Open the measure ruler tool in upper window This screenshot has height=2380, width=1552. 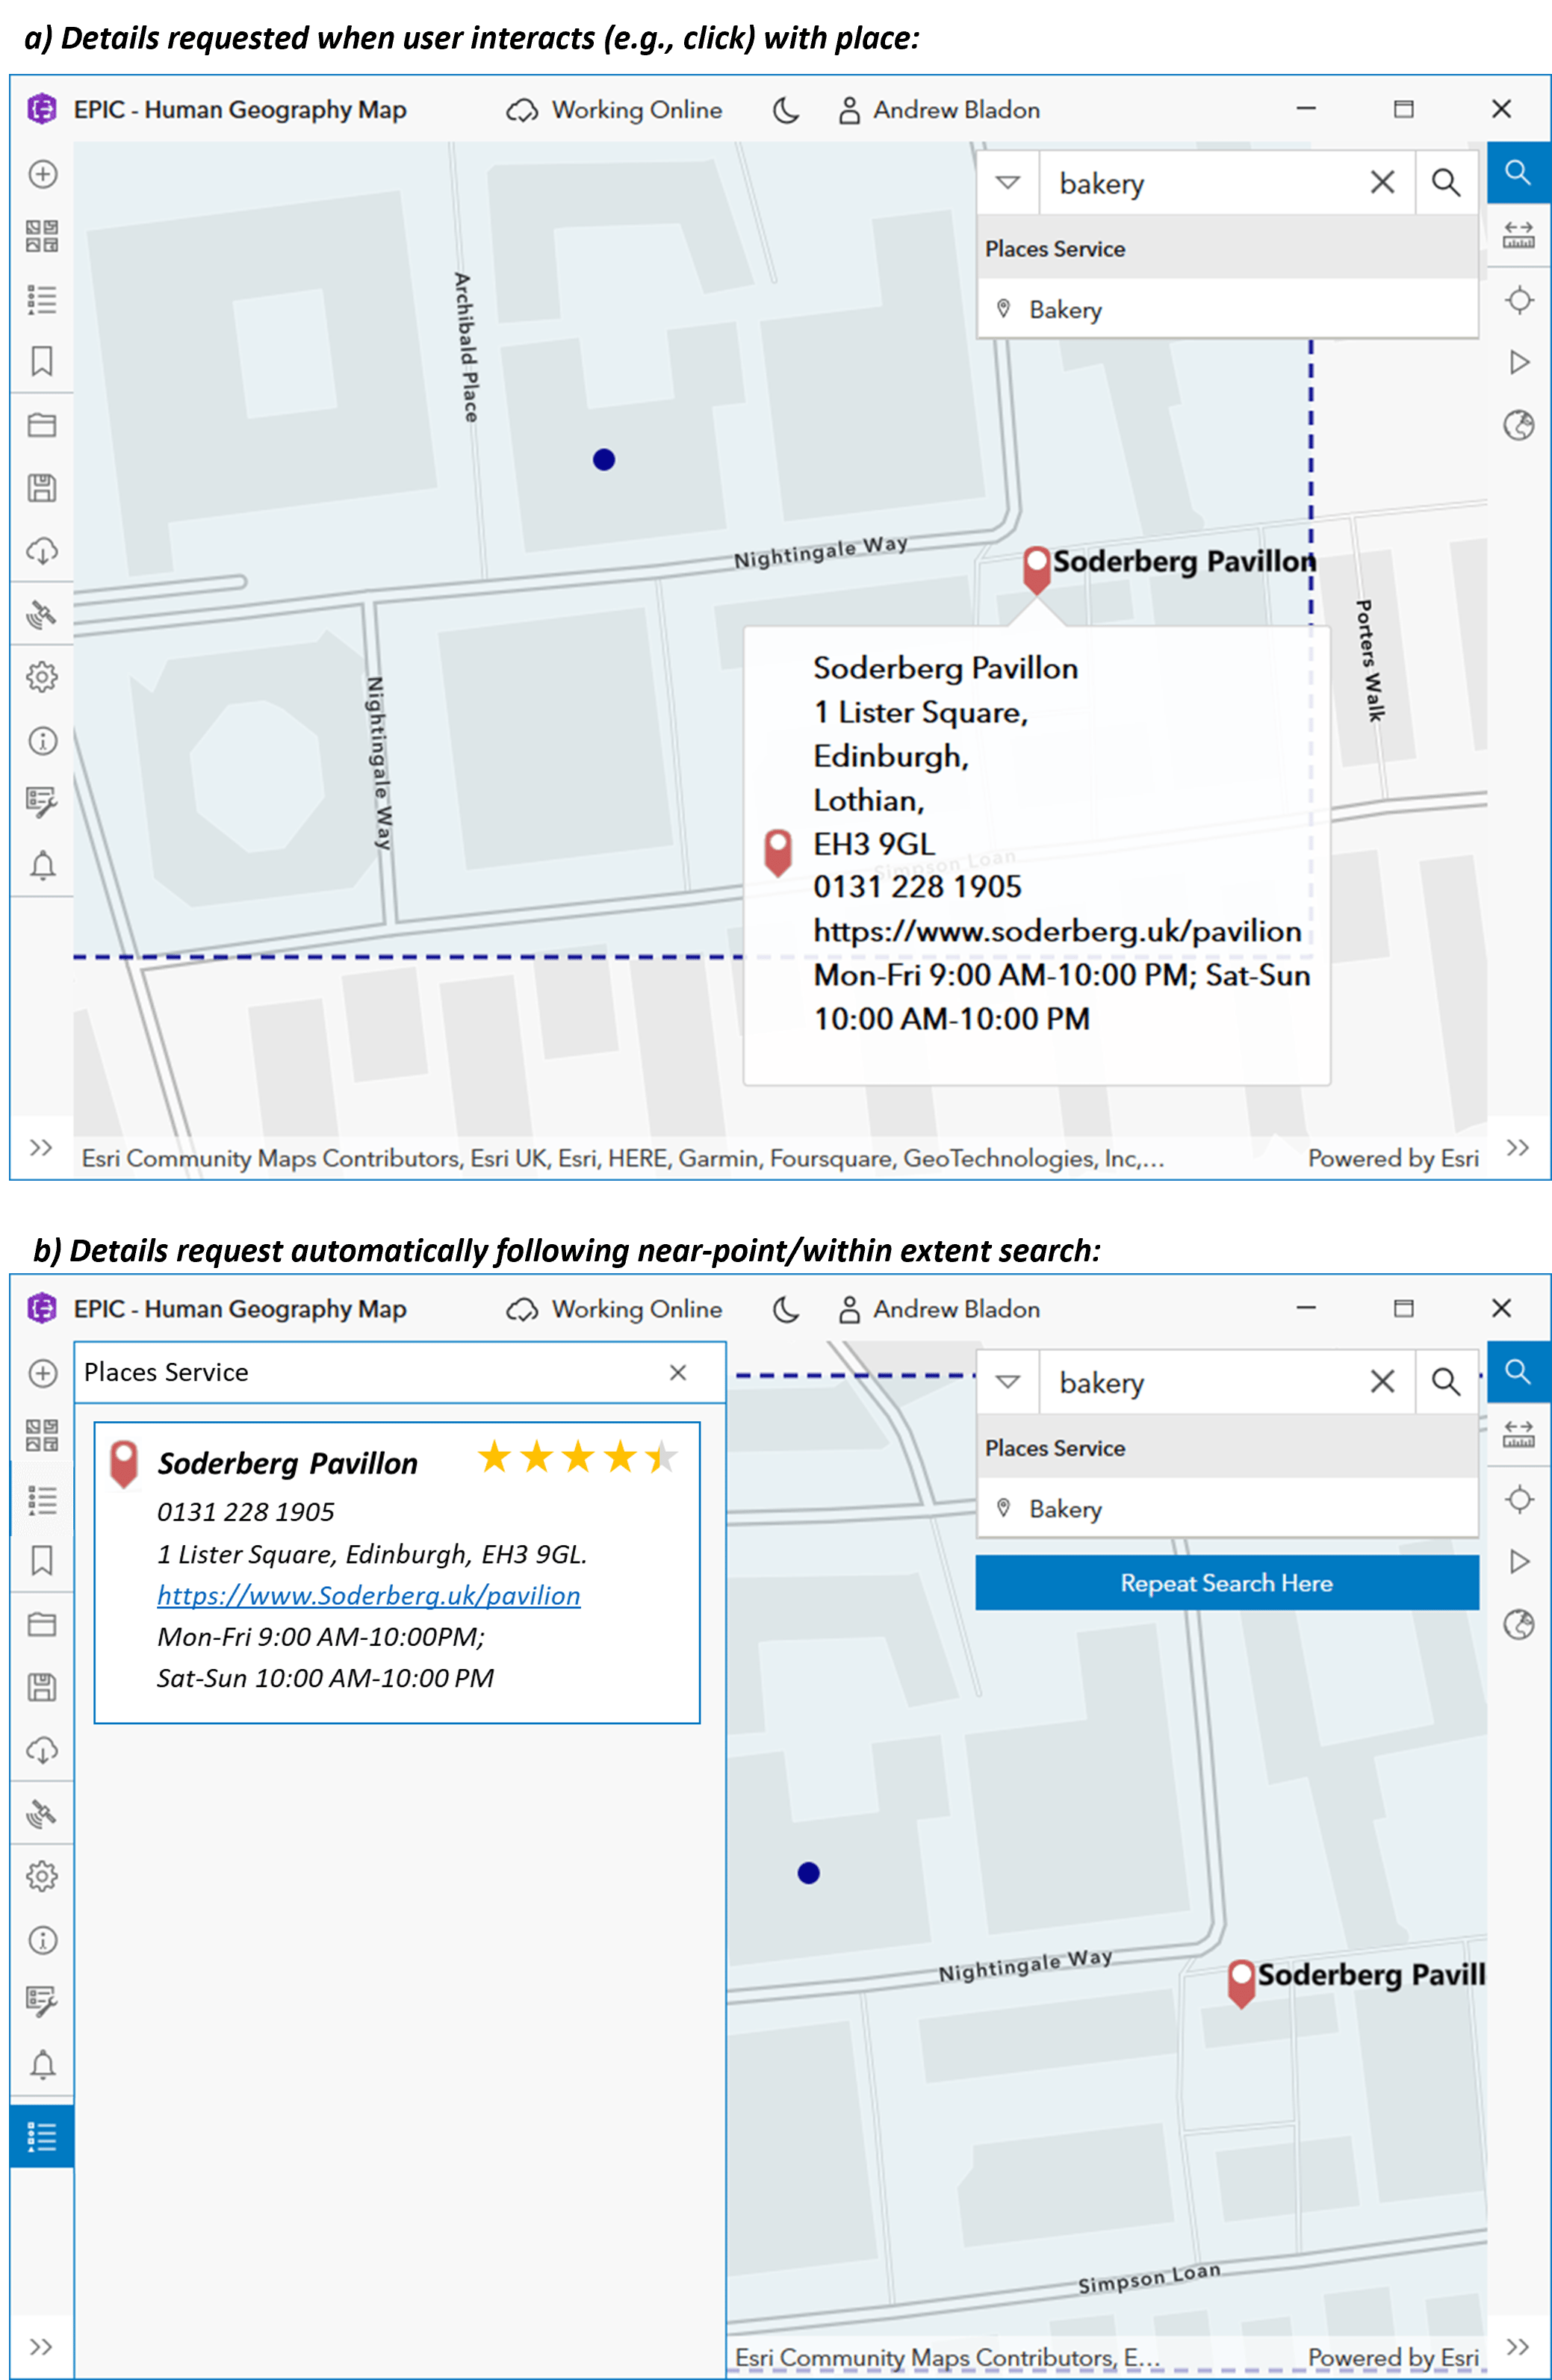tap(1518, 236)
